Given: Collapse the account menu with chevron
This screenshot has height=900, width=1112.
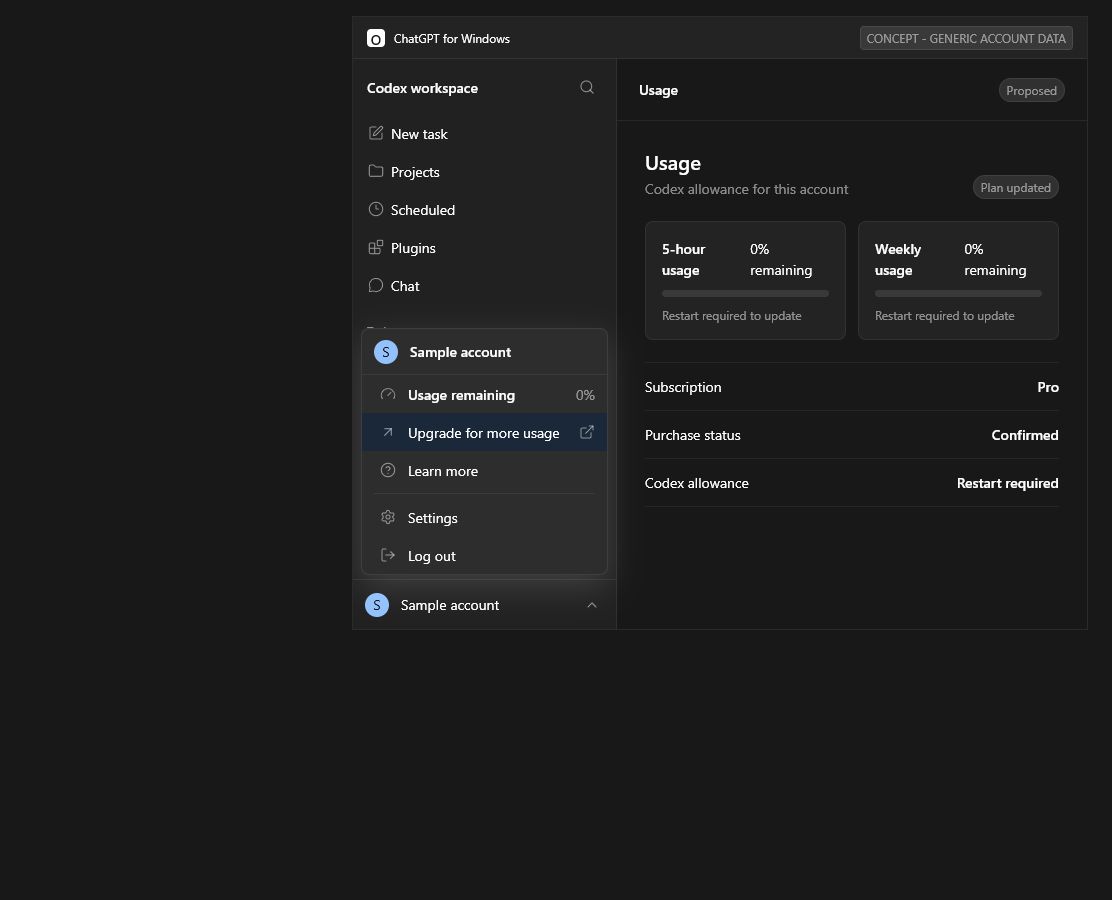Looking at the screenshot, I should point(592,605).
